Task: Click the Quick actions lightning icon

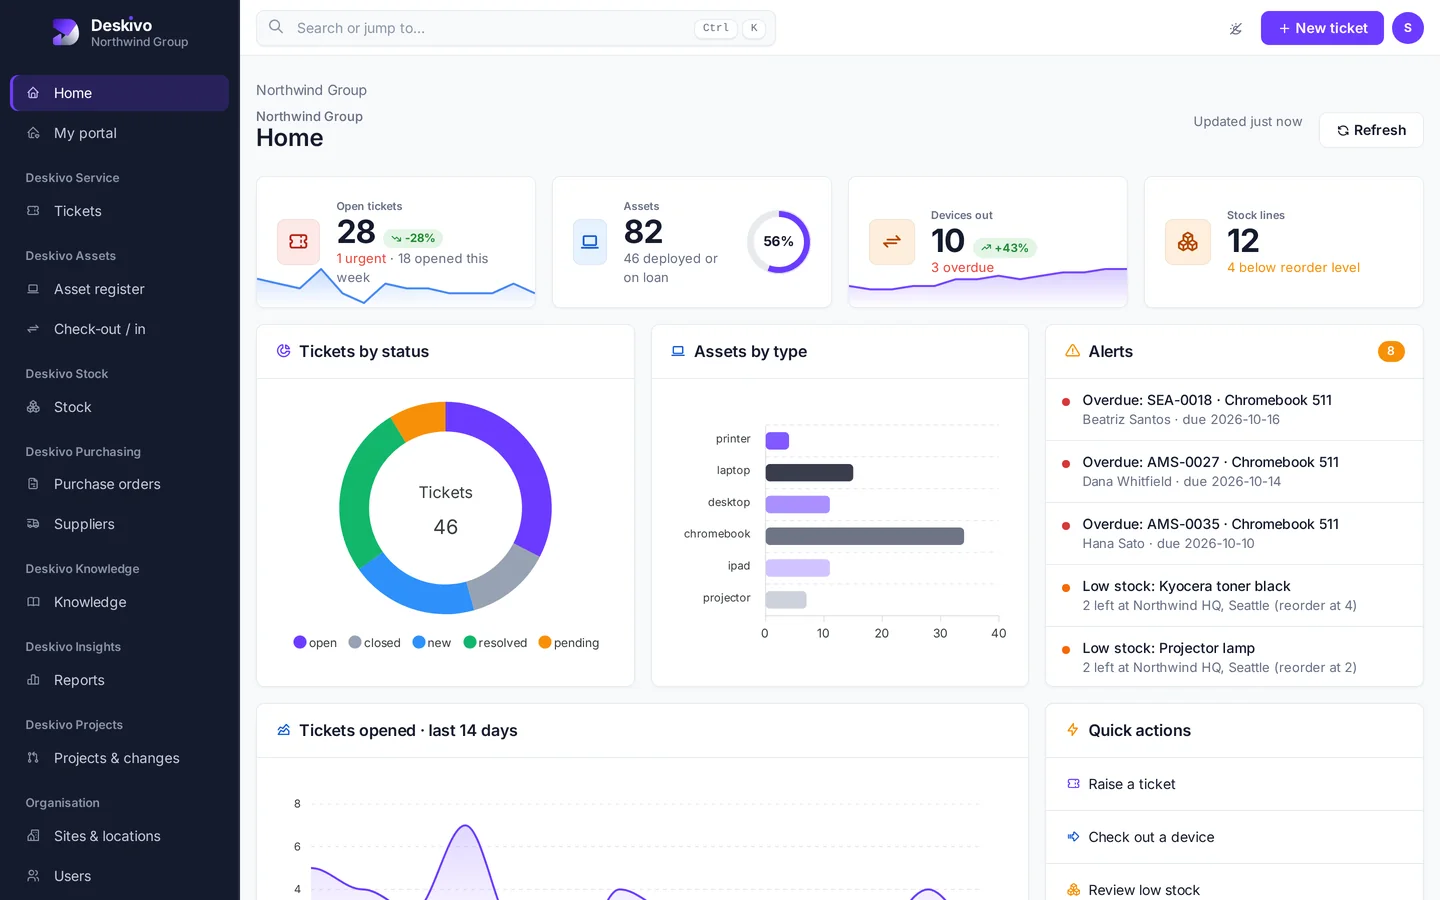Action: [x=1072, y=730]
